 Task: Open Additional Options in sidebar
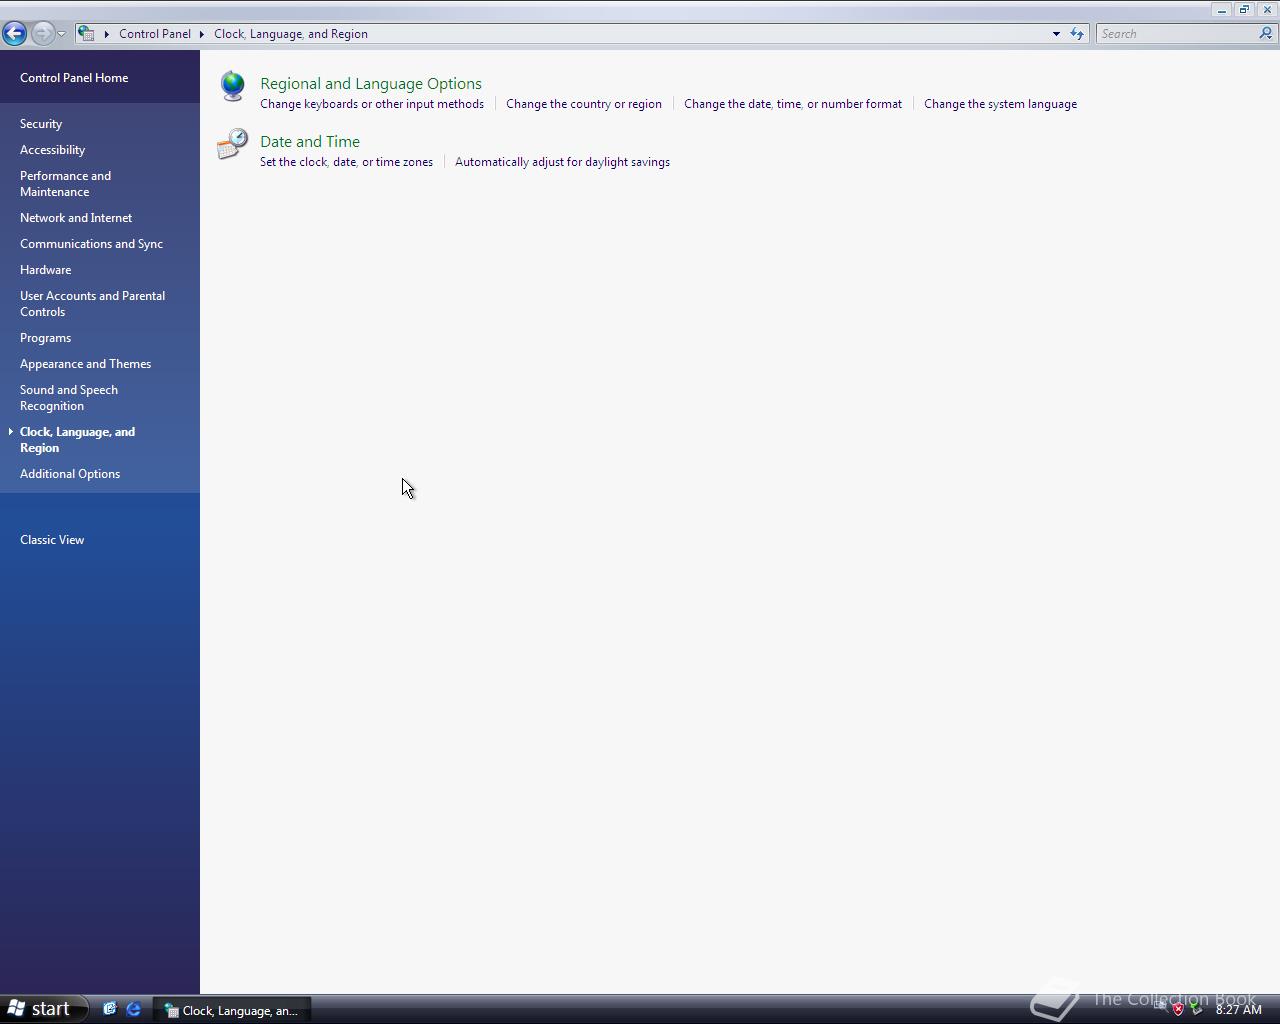pos(70,474)
